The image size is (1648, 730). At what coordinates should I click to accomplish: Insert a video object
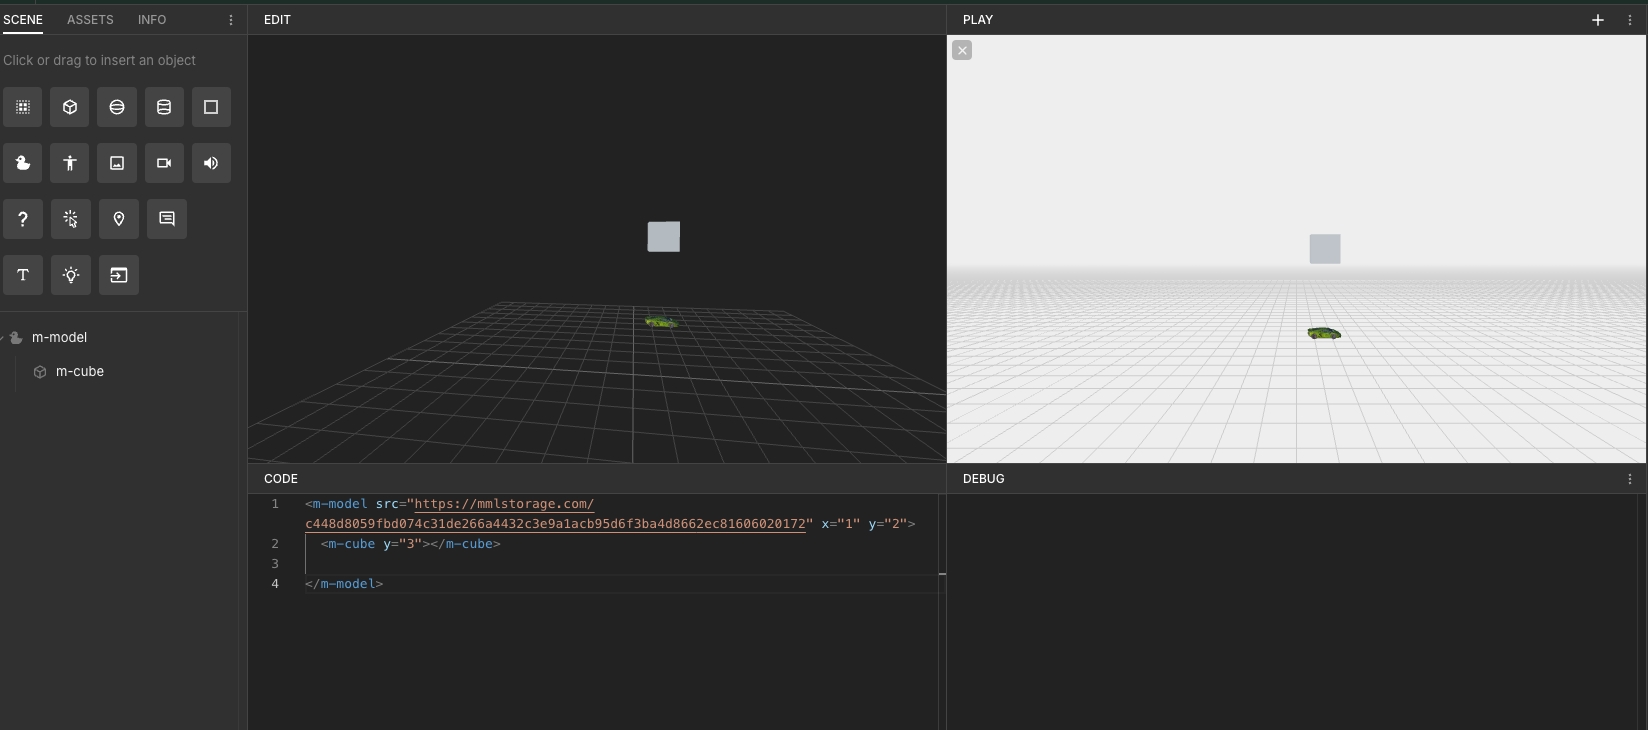pos(164,163)
